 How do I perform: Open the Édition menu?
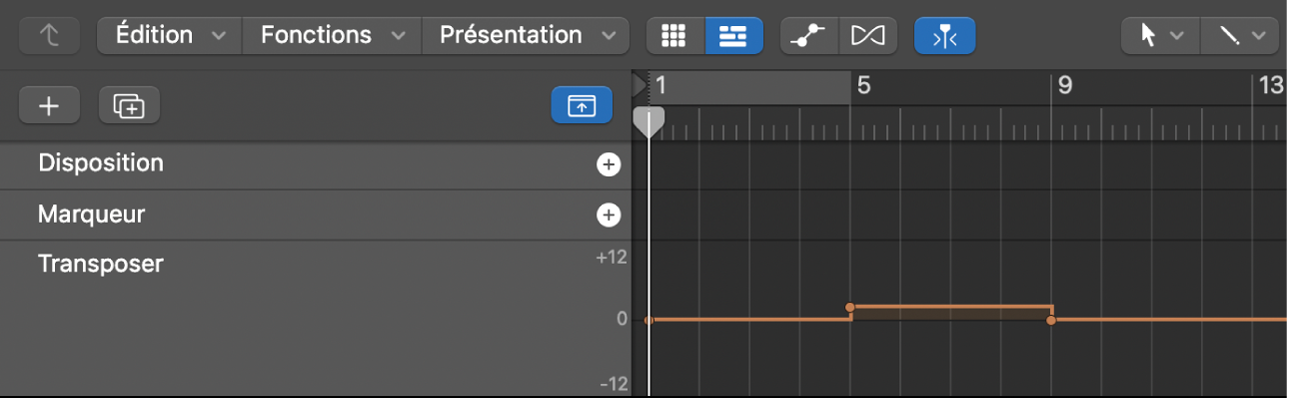coord(170,35)
